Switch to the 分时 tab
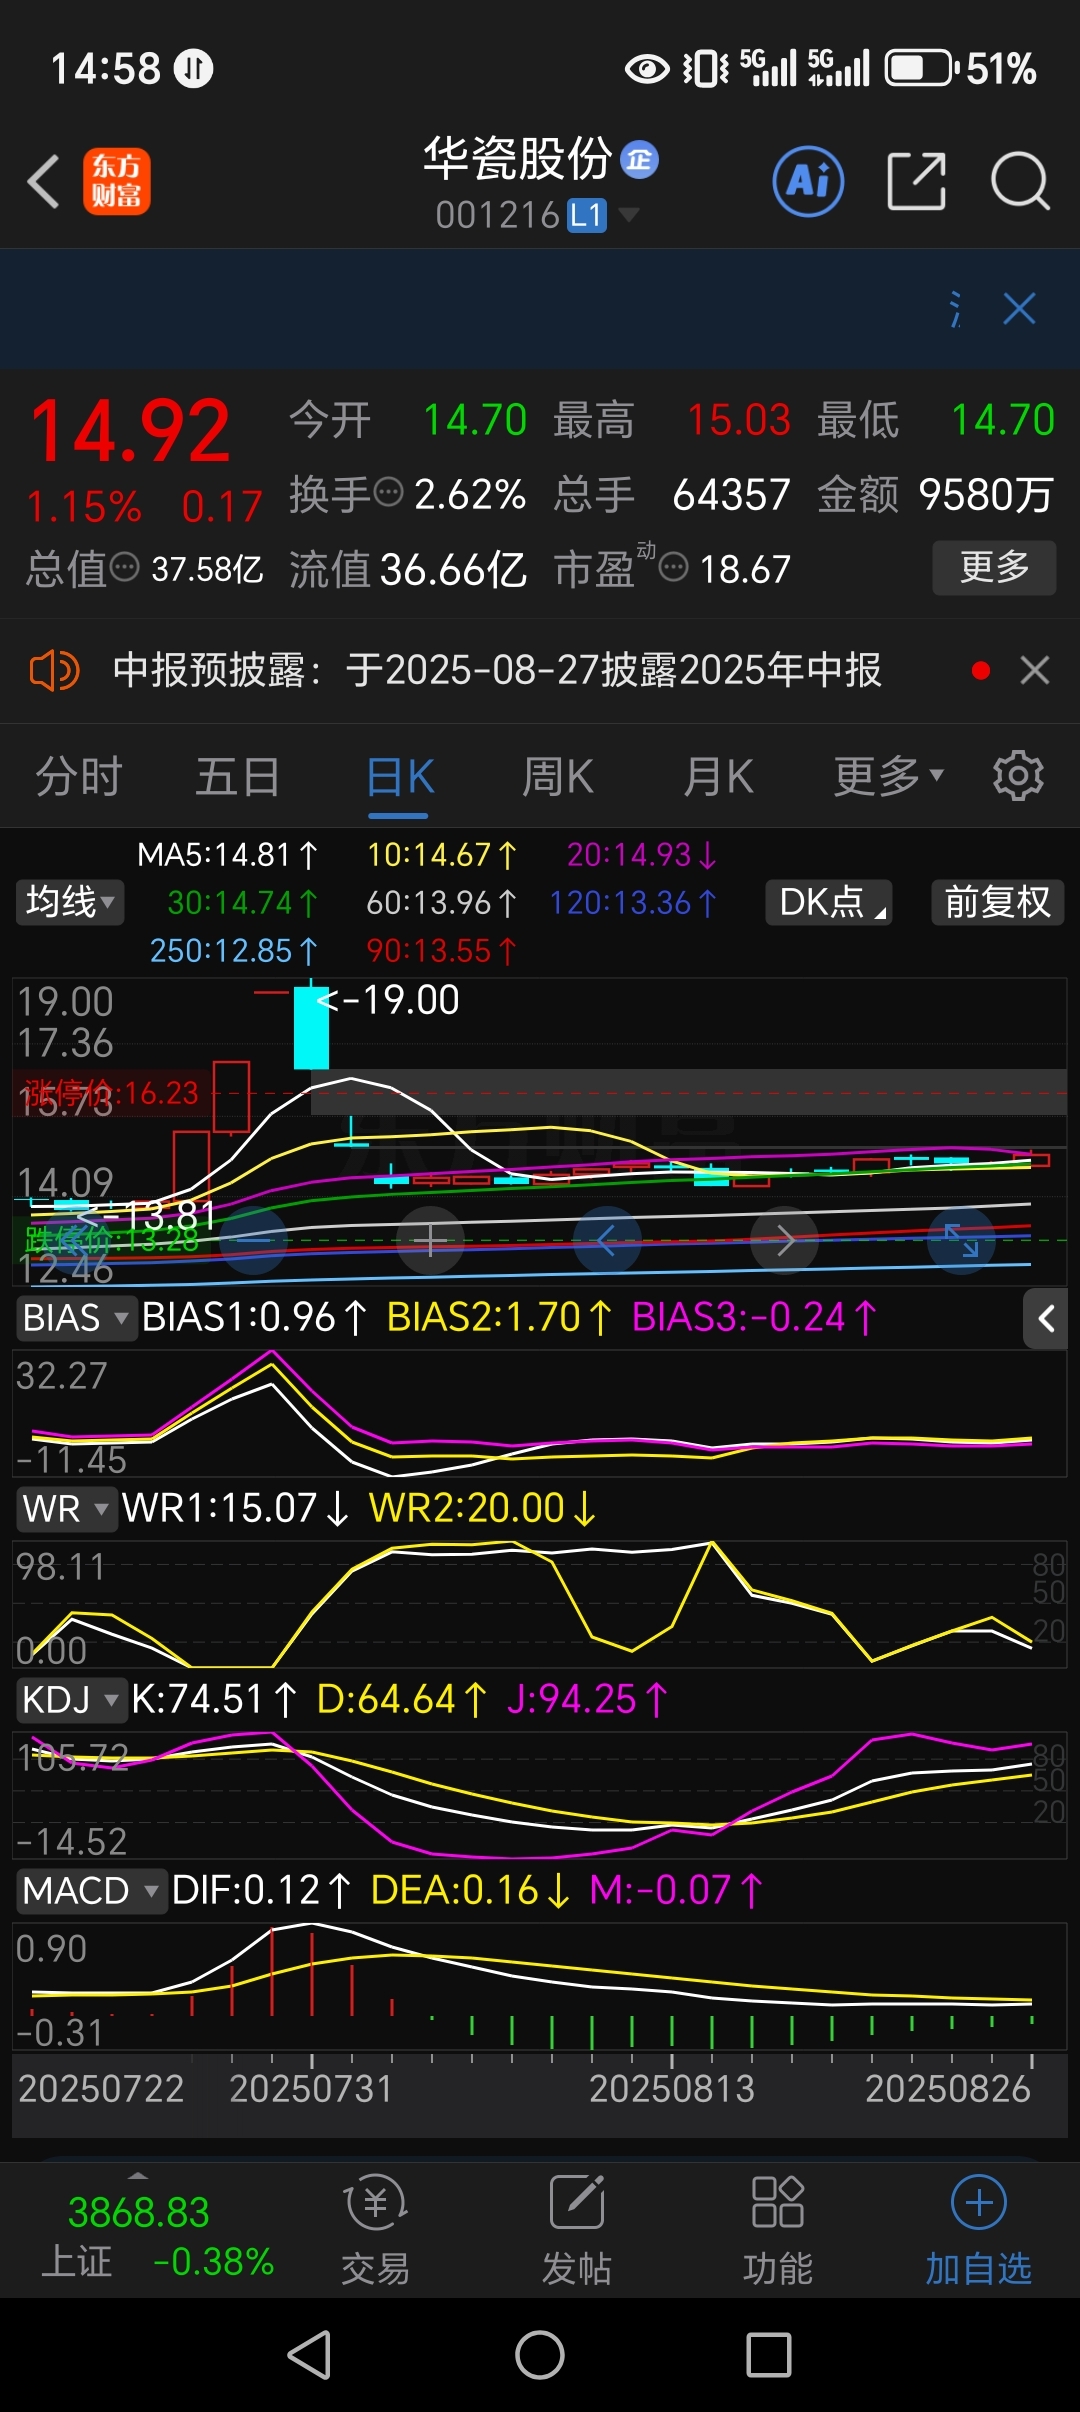Image resolution: width=1080 pixels, height=2412 pixels. tap(79, 776)
